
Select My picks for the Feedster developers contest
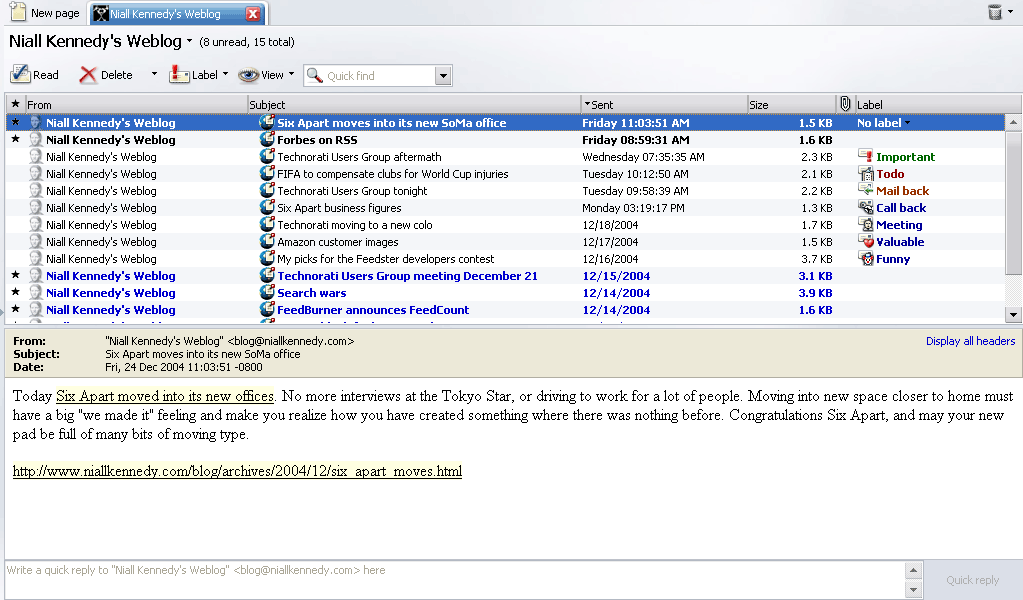505,258
